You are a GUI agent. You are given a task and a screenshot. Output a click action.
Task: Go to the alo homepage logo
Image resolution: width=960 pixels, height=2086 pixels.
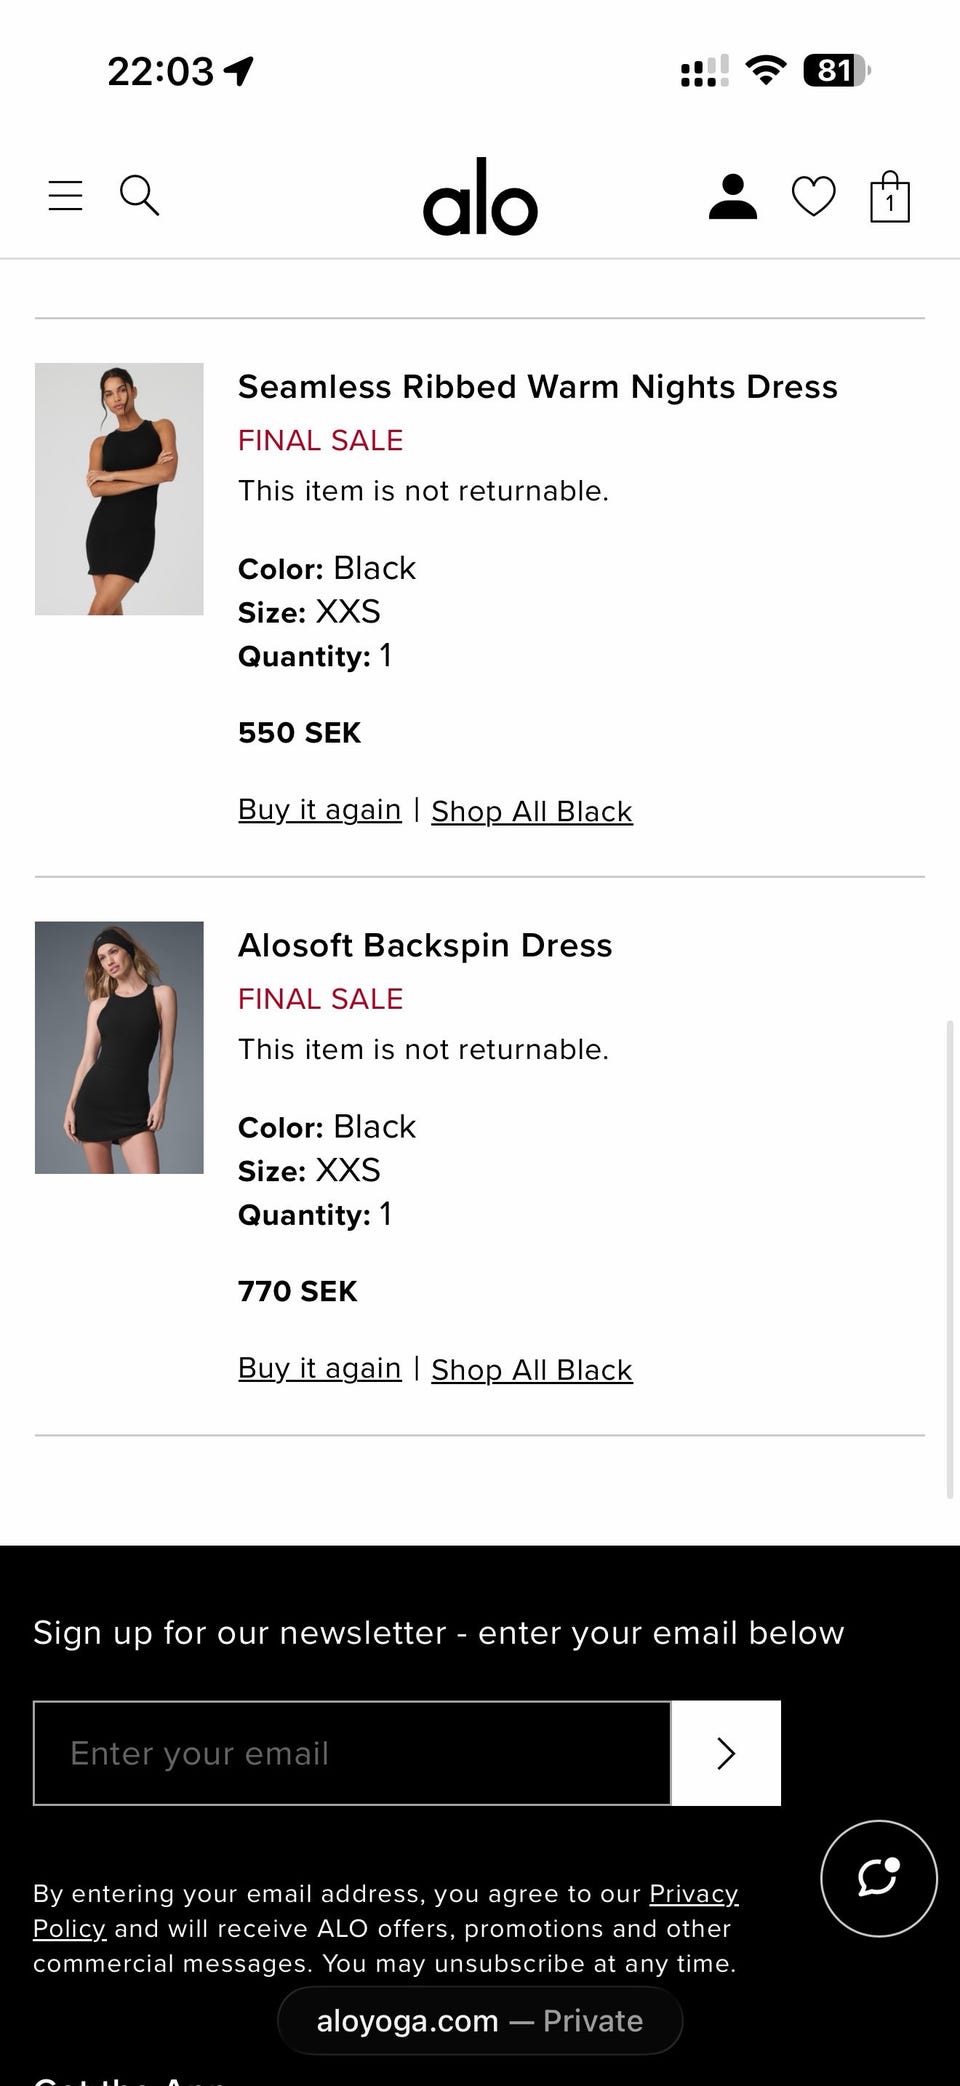coord(480,197)
